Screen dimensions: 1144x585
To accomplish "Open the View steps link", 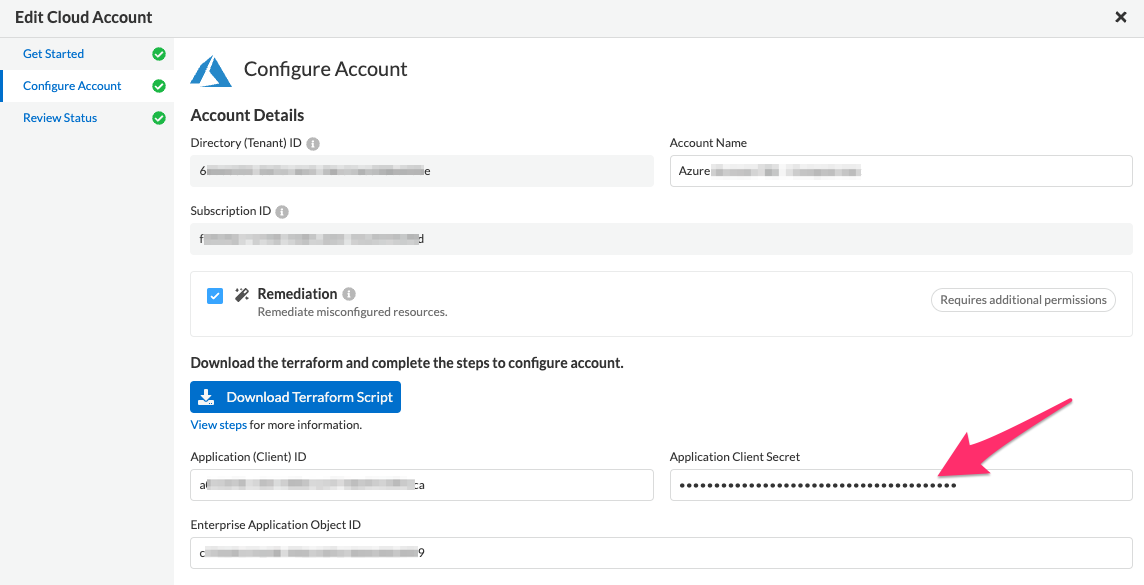I will click(x=218, y=424).
